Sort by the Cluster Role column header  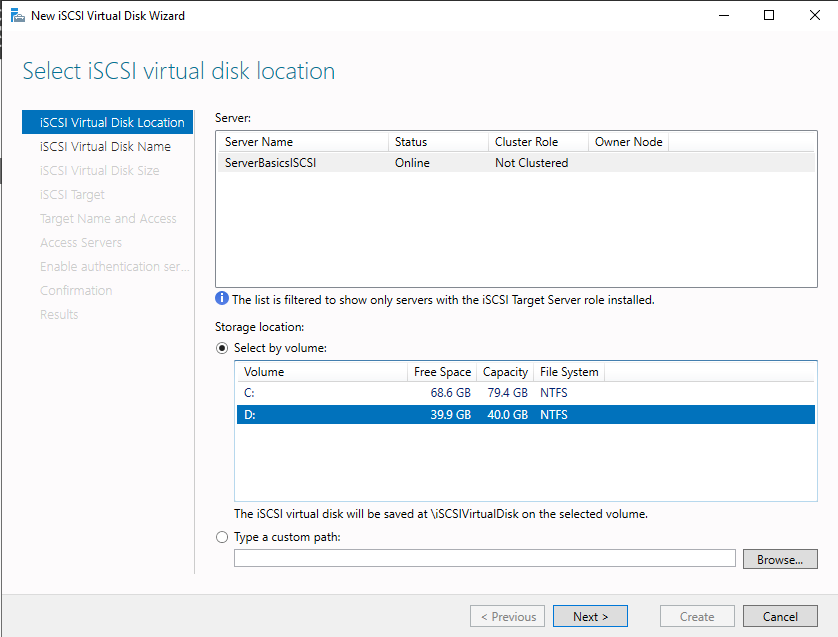(538, 142)
